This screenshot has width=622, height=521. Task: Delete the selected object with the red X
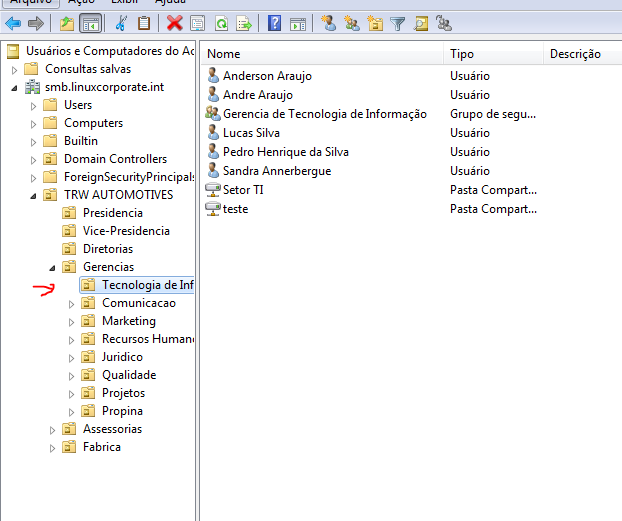pos(175,23)
